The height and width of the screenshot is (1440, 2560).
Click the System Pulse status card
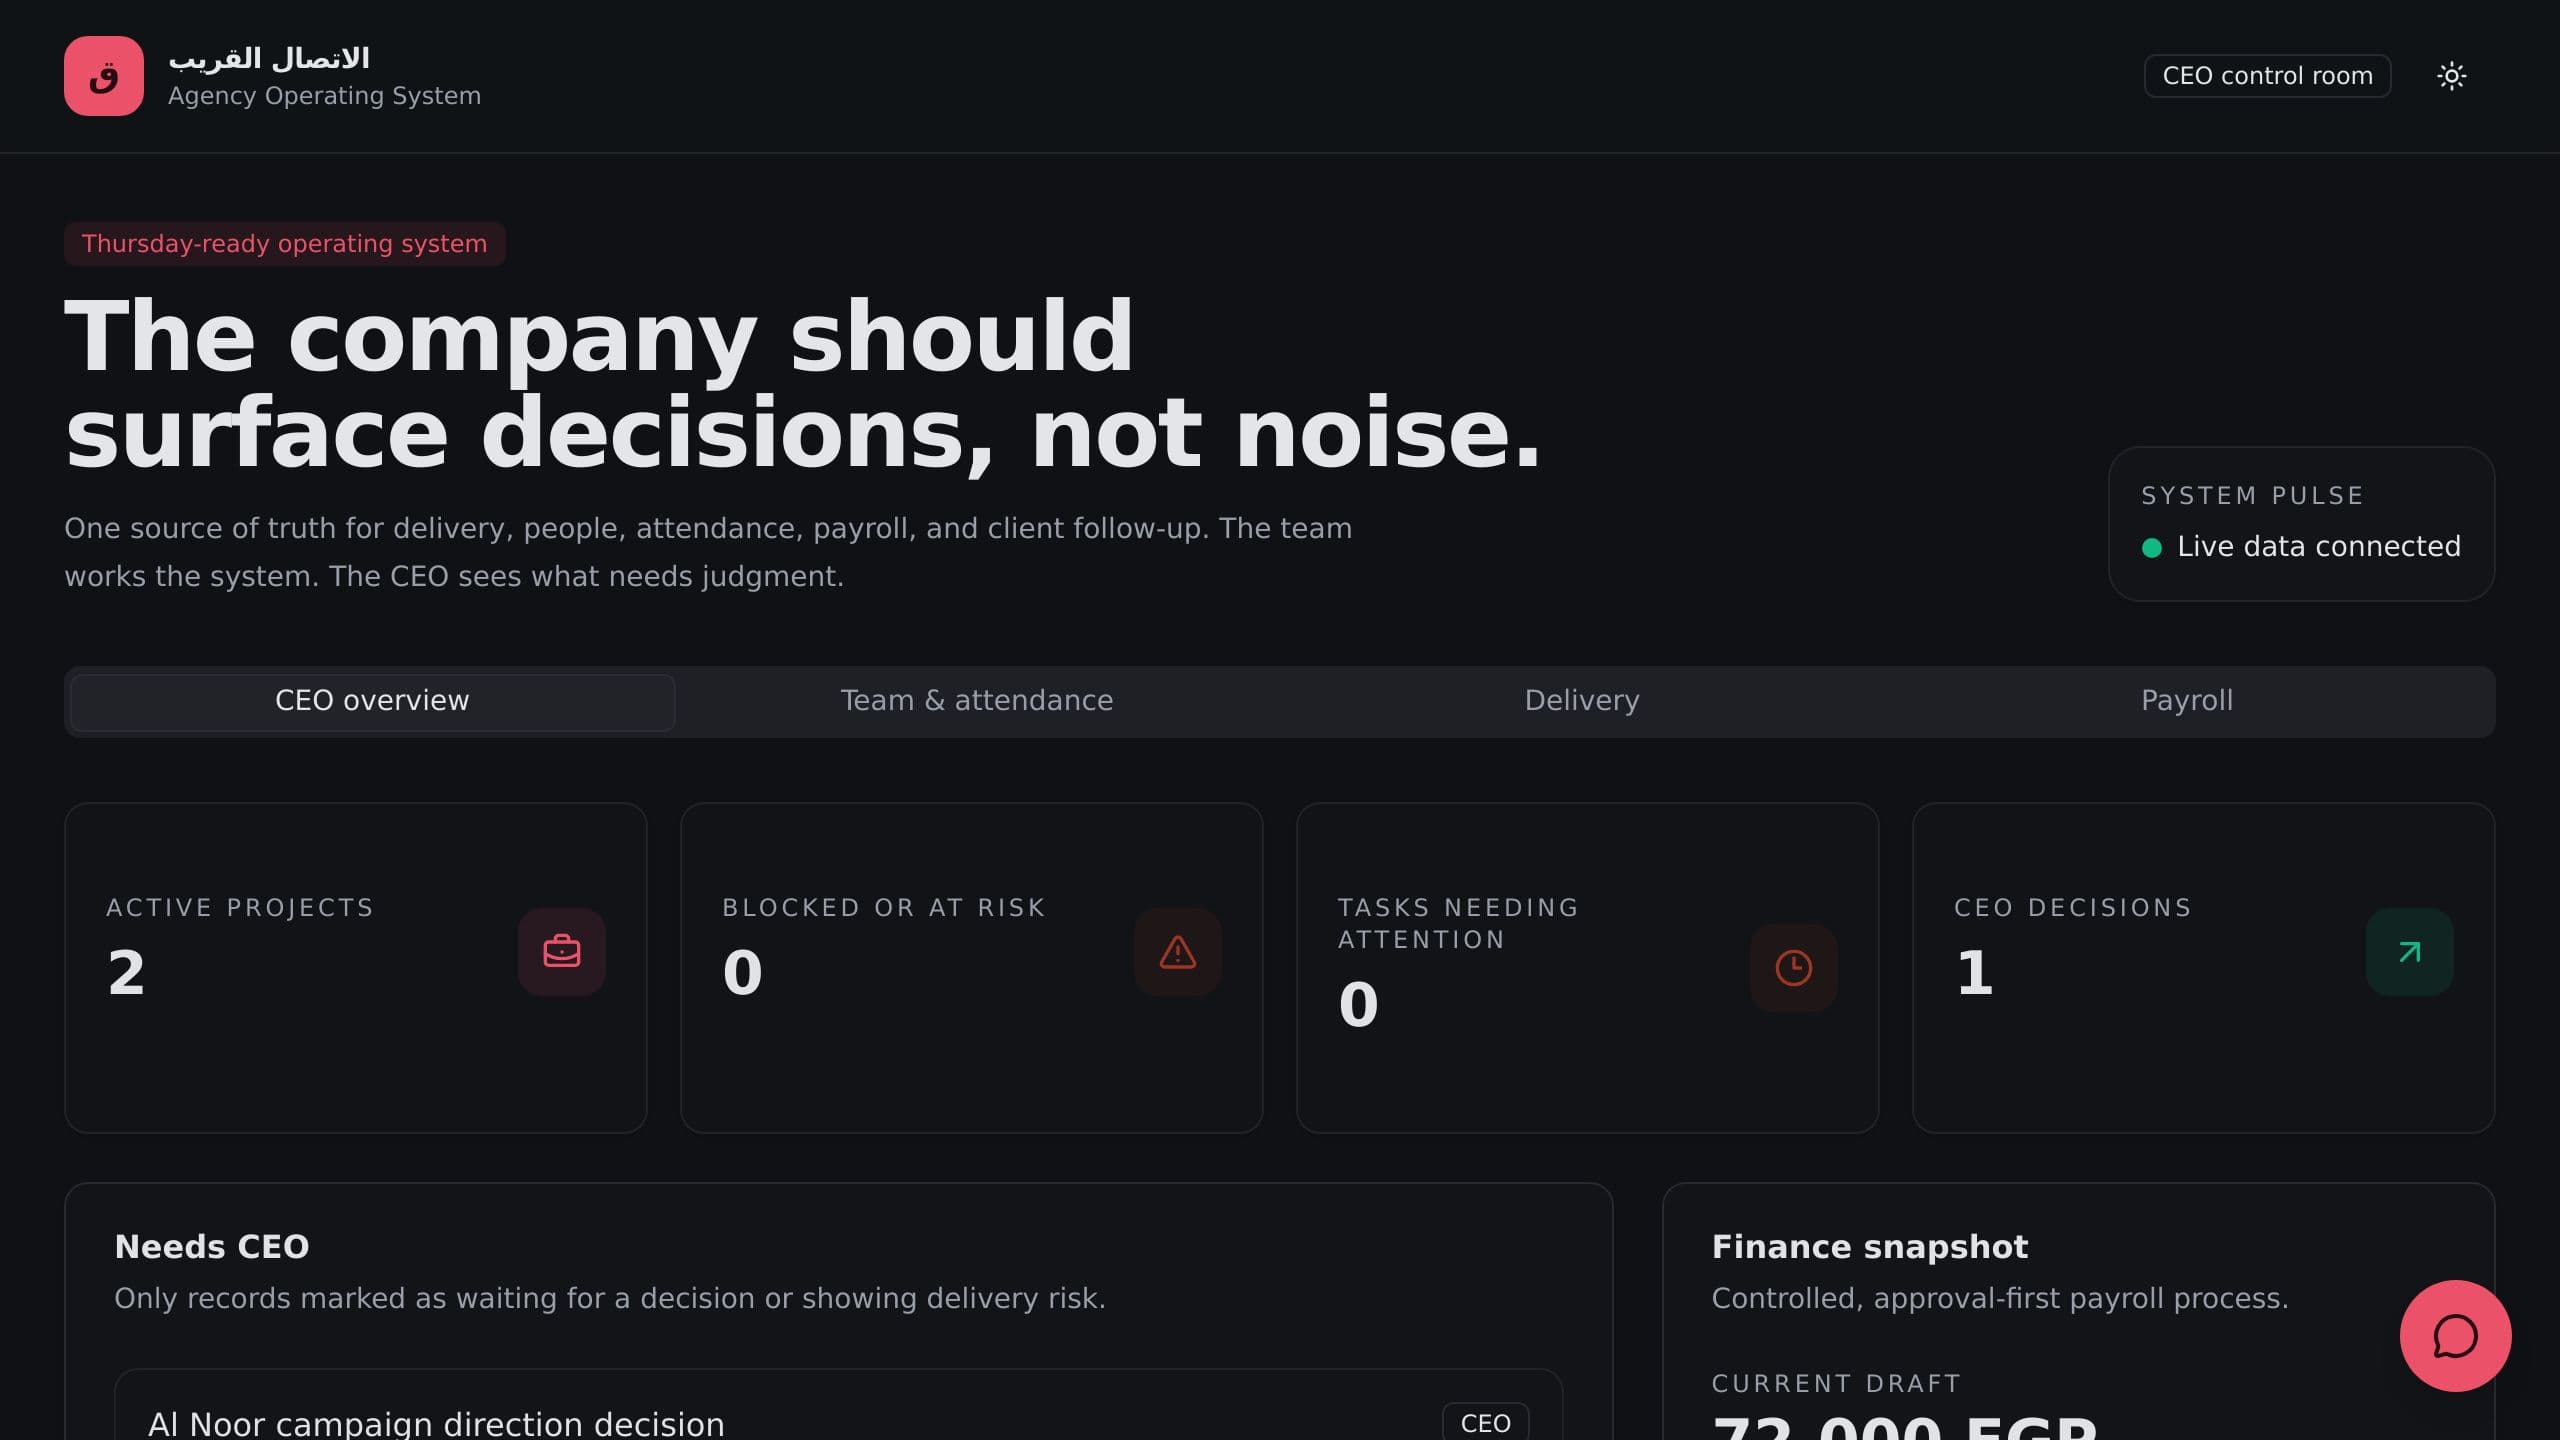coord(2301,524)
